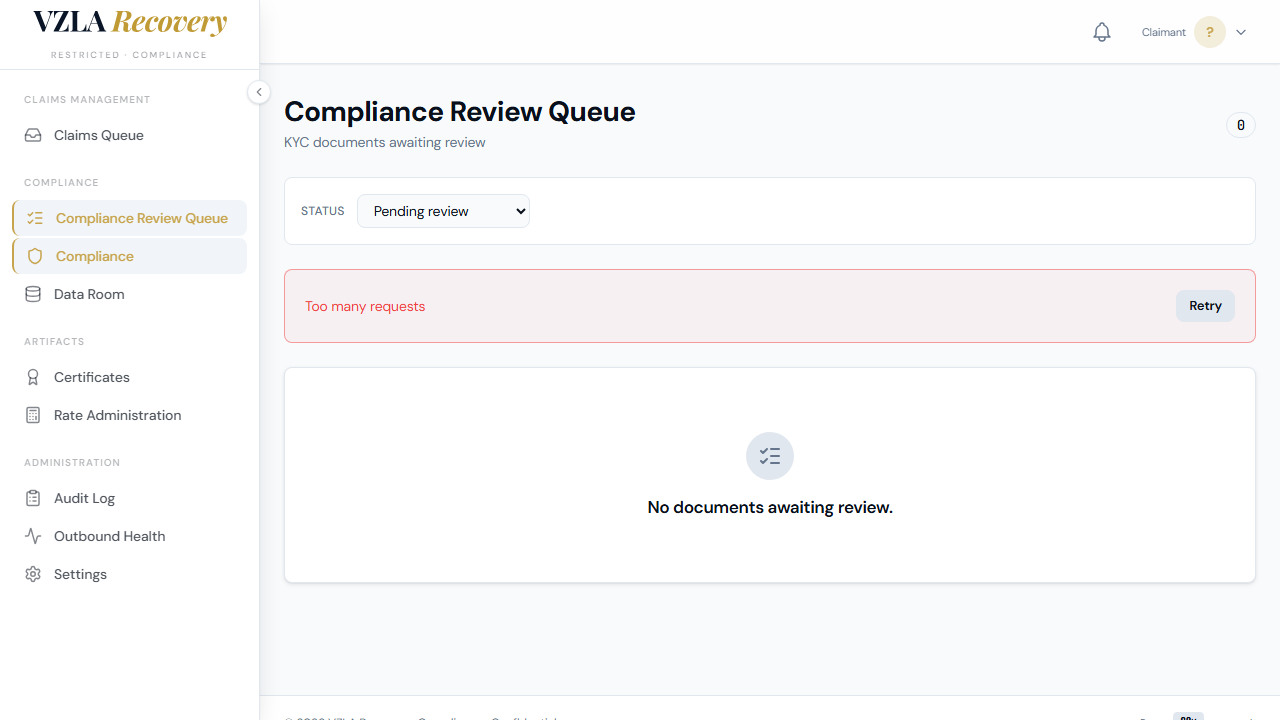Click the Compliance shield icon
The image size is (1280, 720).
click(35, 256)
